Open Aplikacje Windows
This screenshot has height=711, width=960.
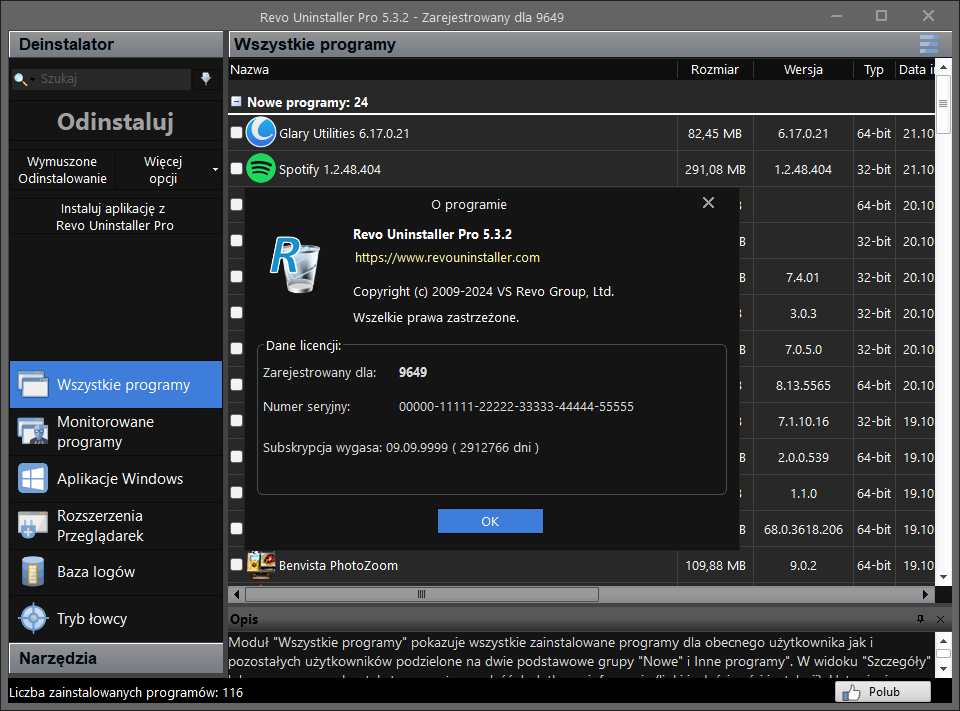pos(116,479)
